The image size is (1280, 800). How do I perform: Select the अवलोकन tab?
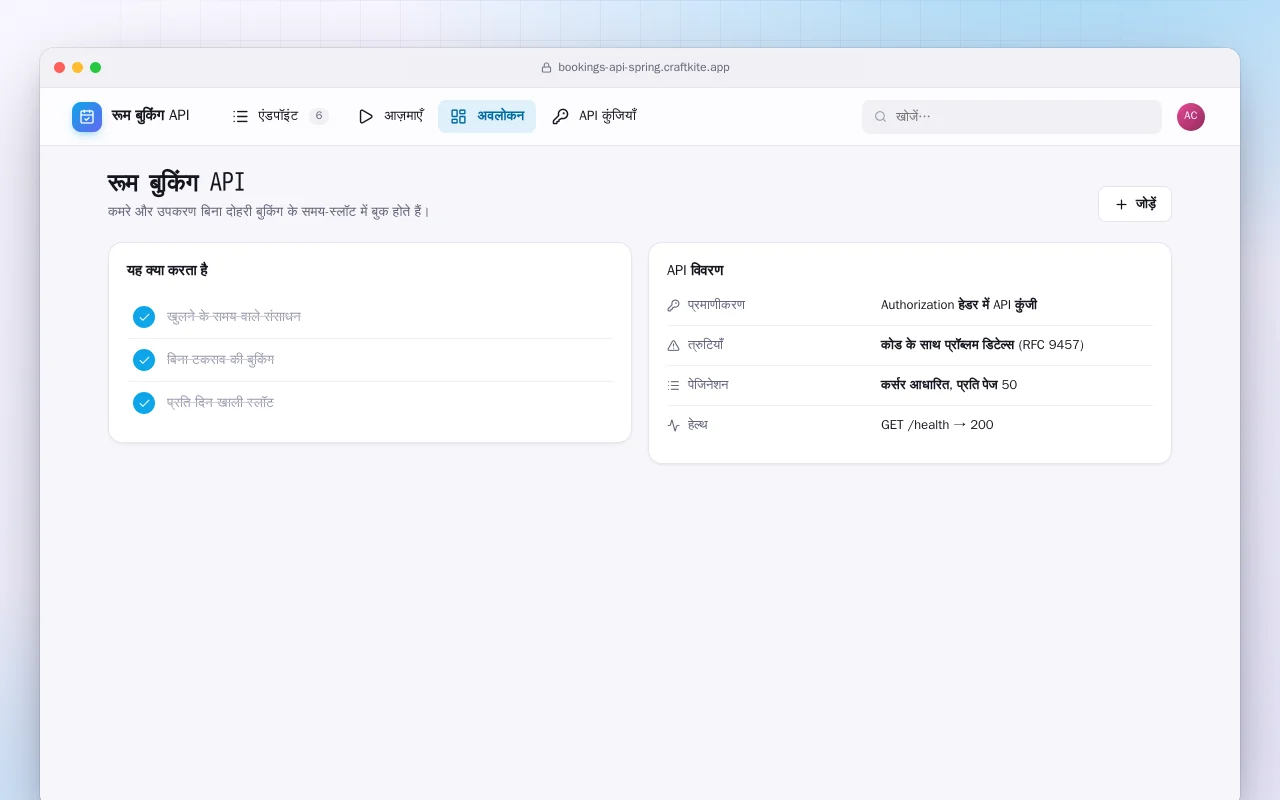tap(487, 116)
